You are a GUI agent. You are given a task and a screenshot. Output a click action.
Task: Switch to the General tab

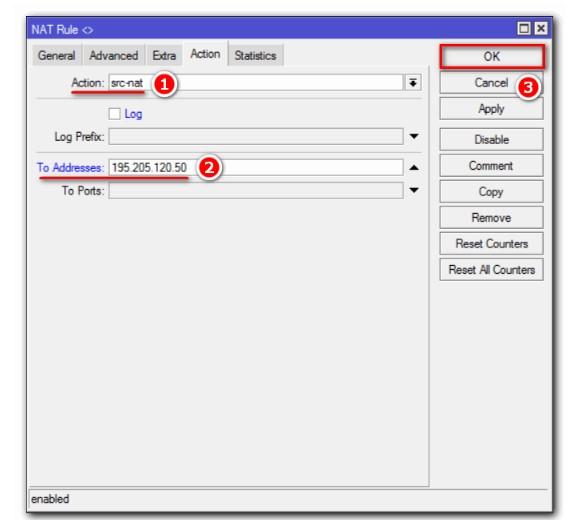56,56
